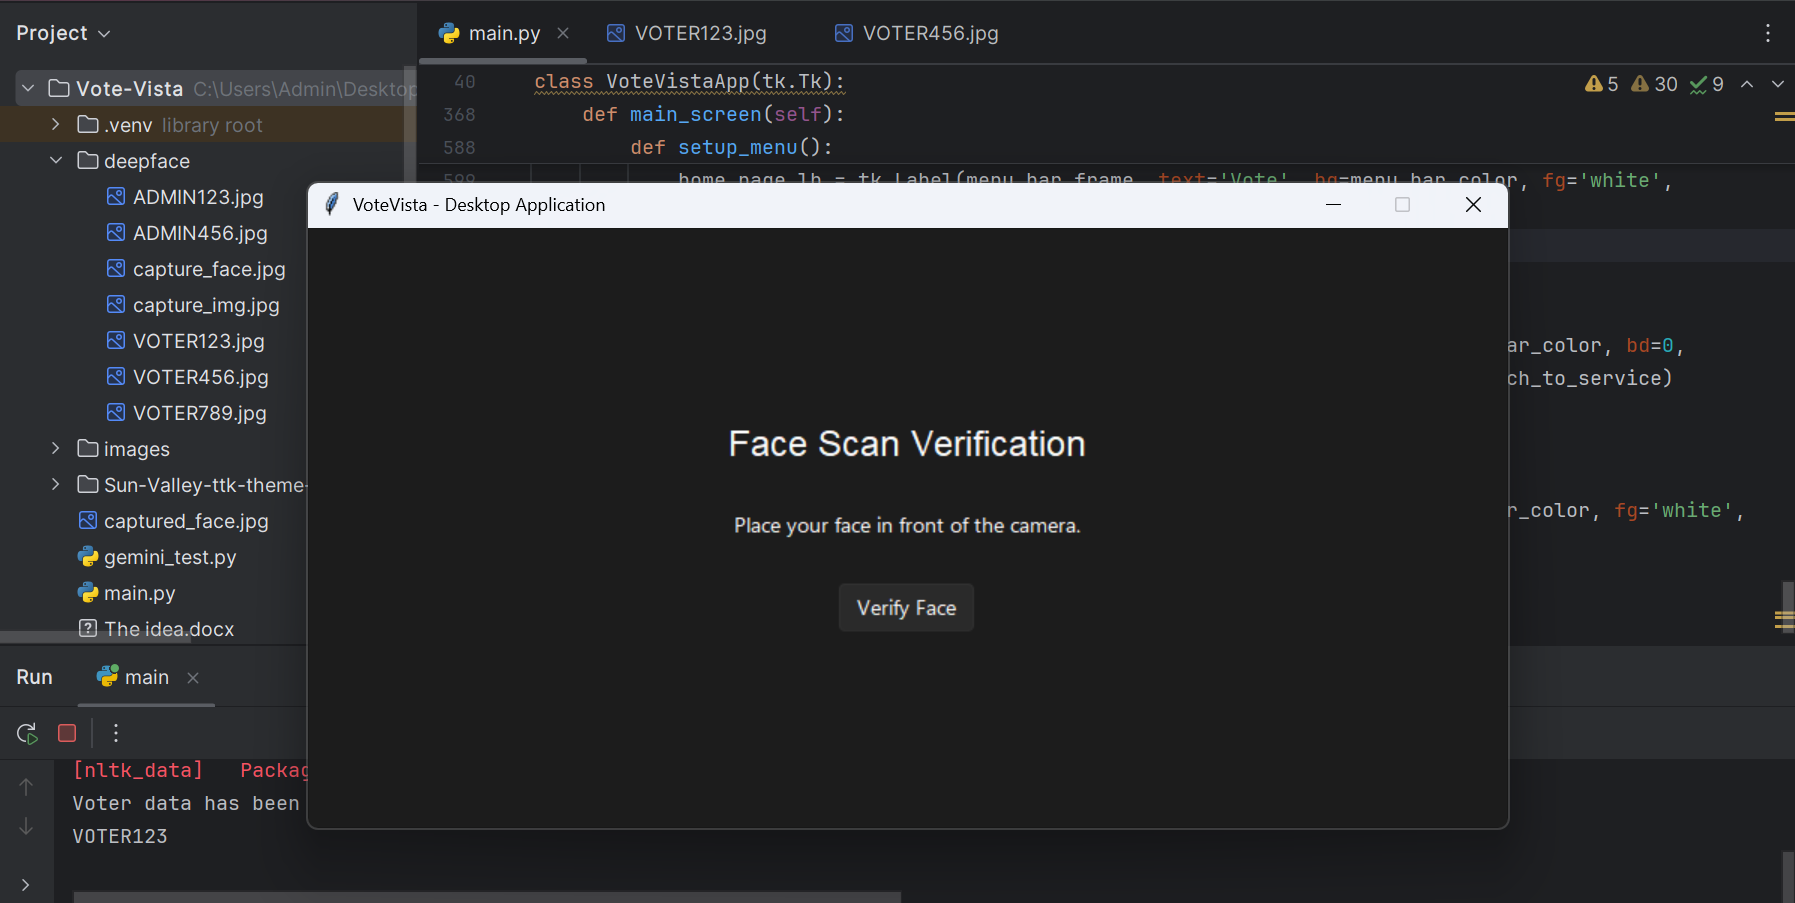Click the class VoteVistaApp sticky line
Image resolution: width=1795 pixels, height=903 pixels.
pos(690,82)
